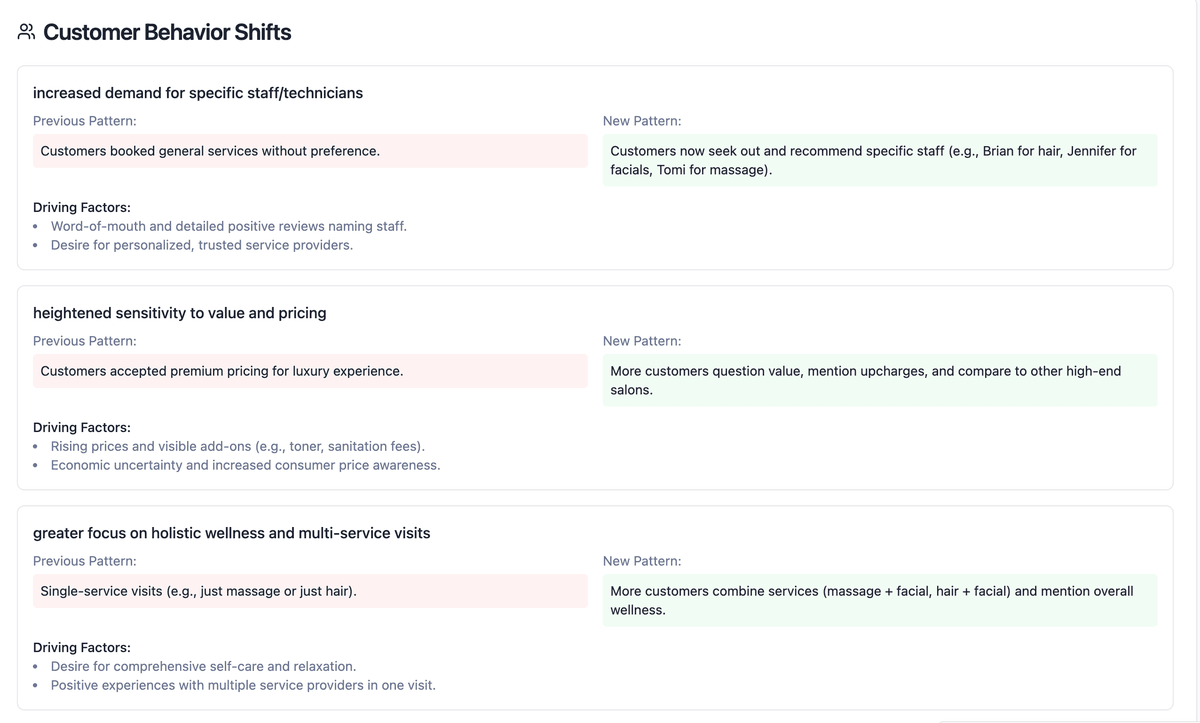
Task: Select the green box mentioning Brian for hair
Action: point(879,160)
